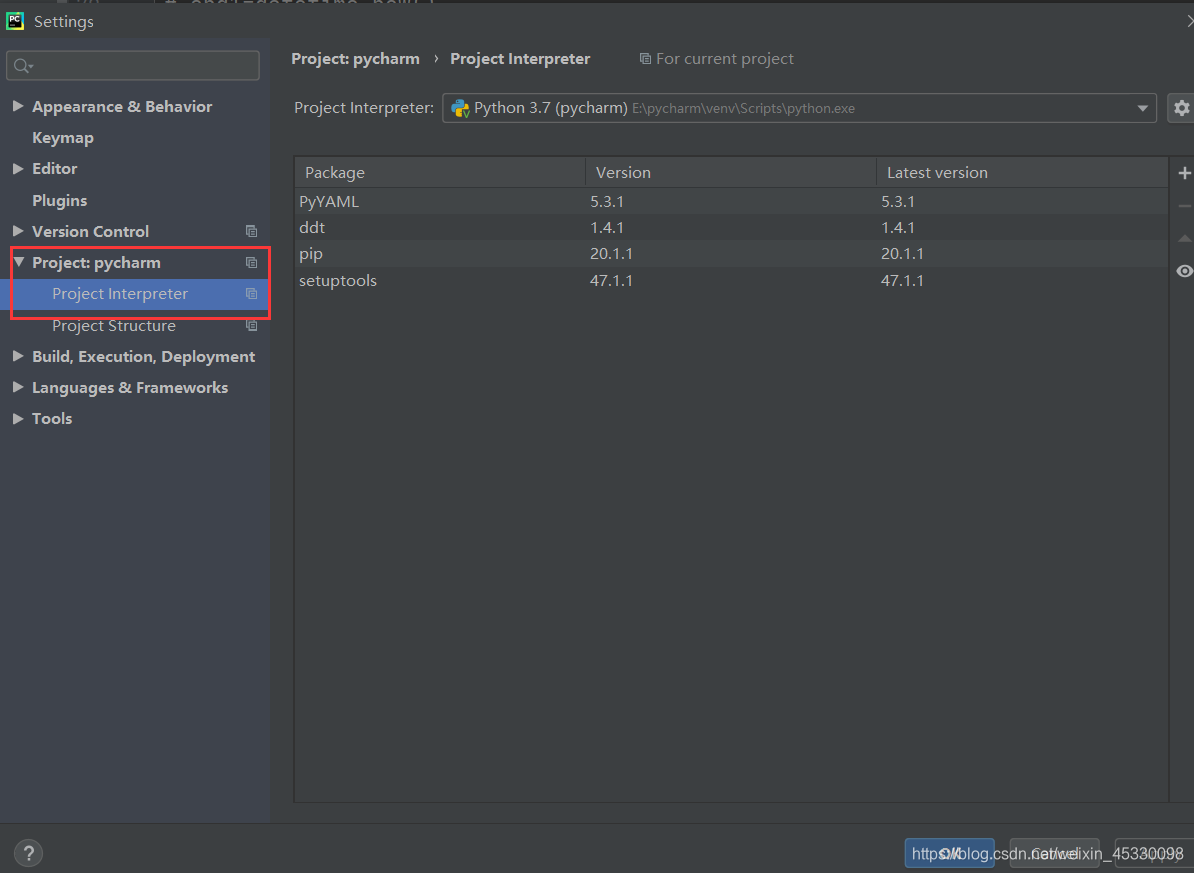Screen dimensions: 1194x873
Task: Click the question mark help icon
Action: (x=28, y=853)
